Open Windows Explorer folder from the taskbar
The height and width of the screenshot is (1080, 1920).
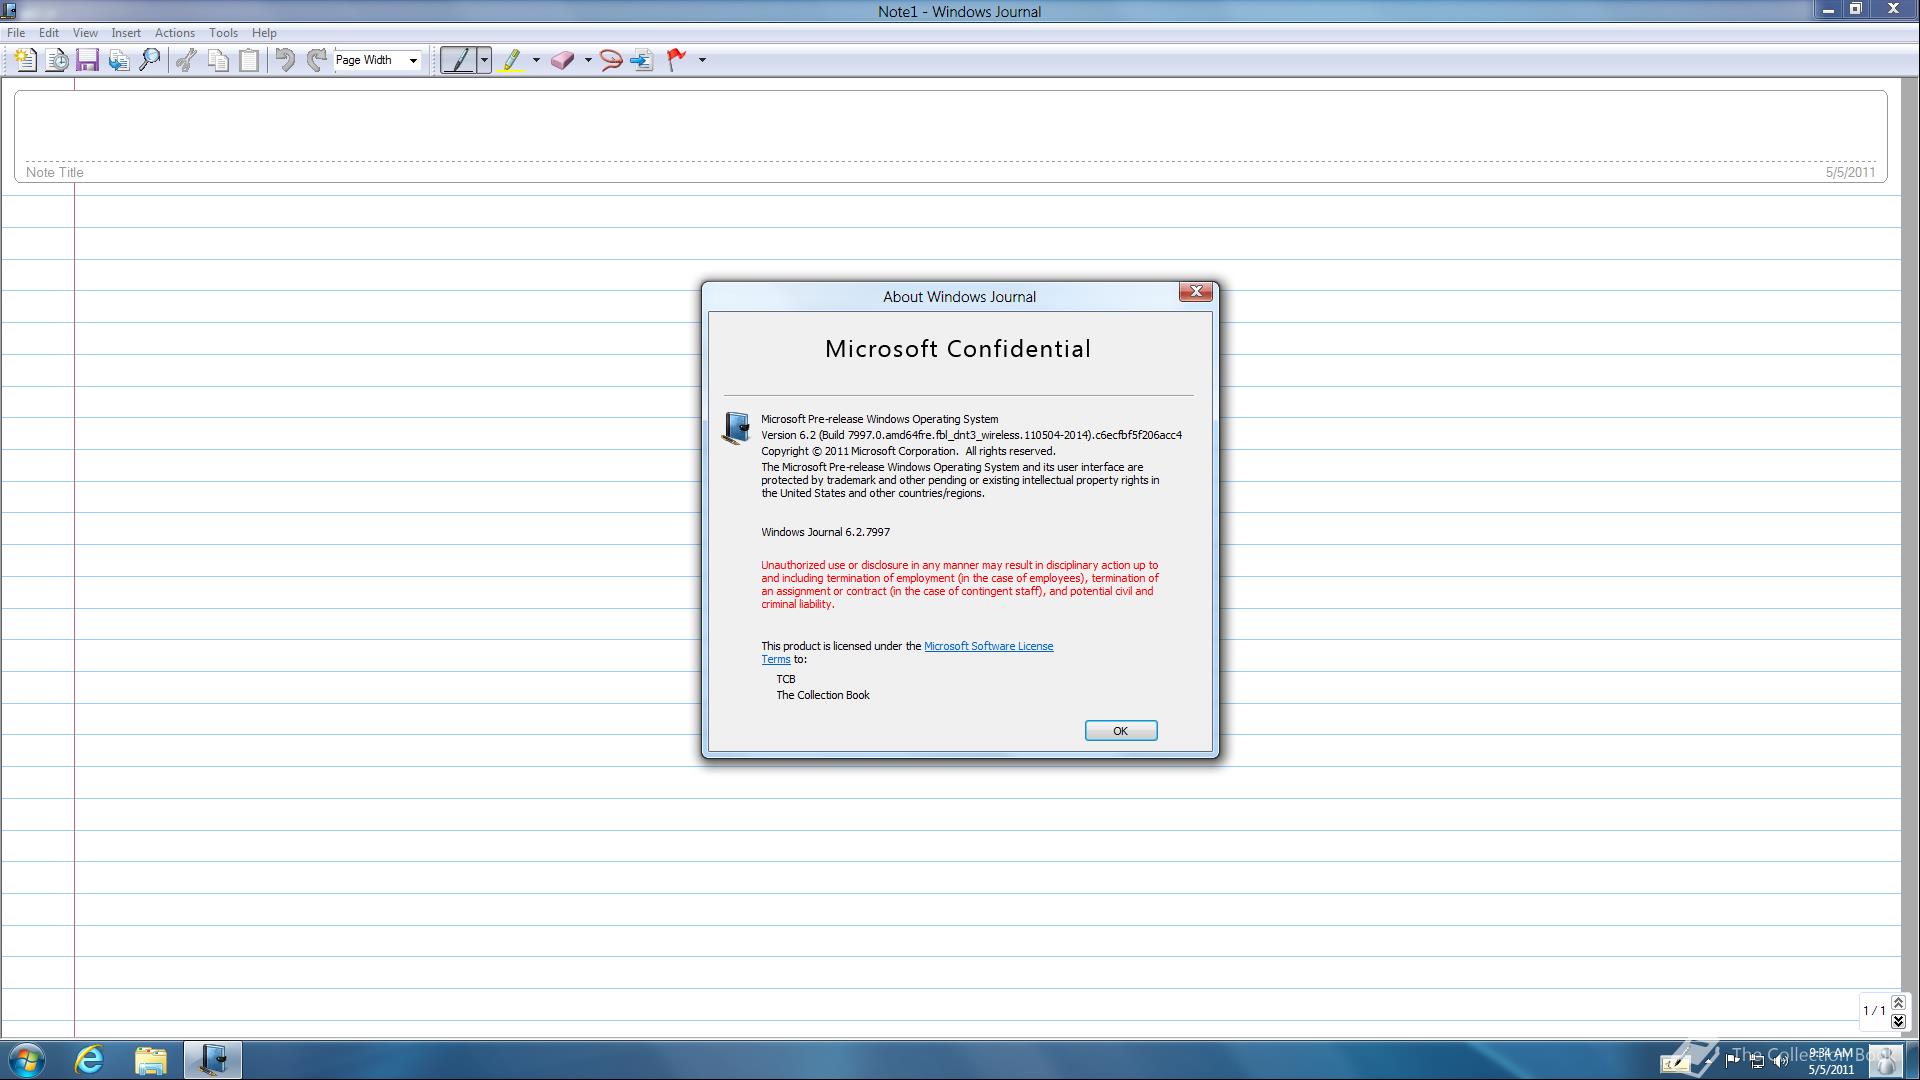click(151, 1060)
